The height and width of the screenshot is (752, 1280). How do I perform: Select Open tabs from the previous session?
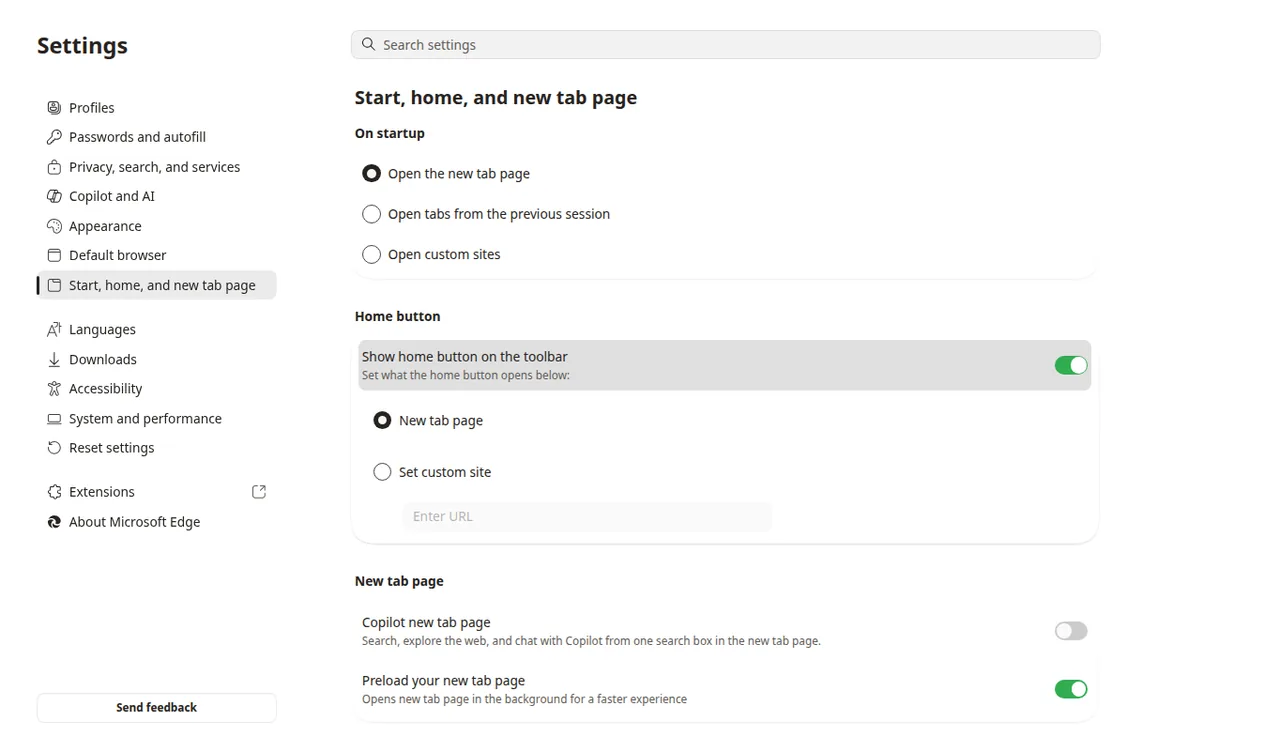[x=371, y=214]
